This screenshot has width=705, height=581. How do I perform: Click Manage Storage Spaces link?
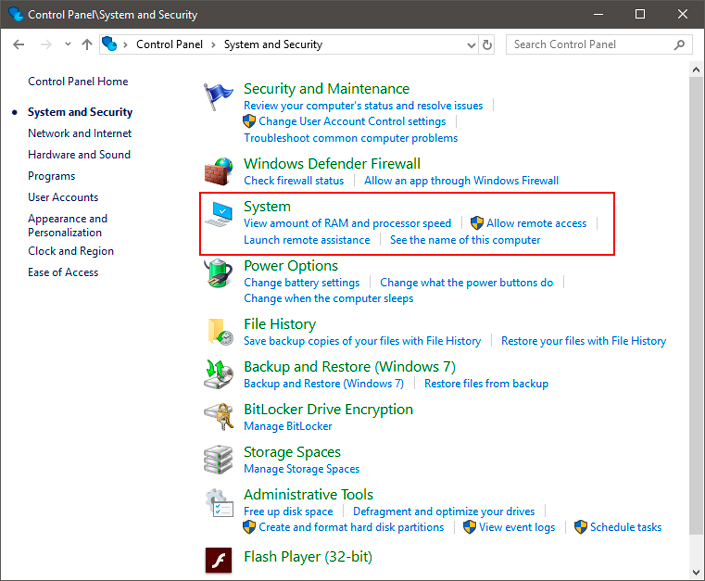pyautogui.click(x=302, y=469)
